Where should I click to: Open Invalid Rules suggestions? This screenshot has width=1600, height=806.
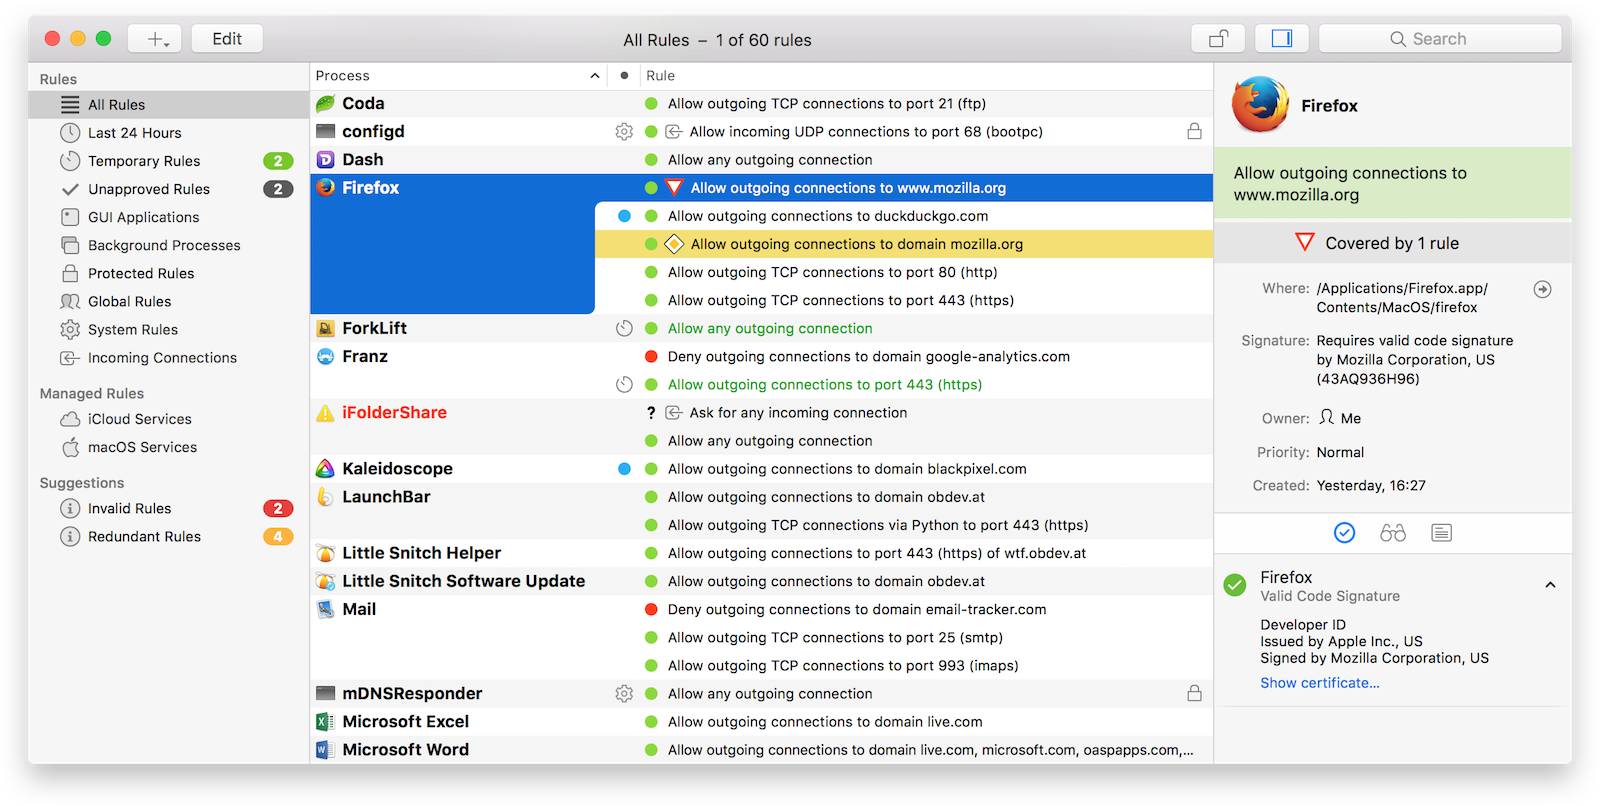[x=169, y=508]
